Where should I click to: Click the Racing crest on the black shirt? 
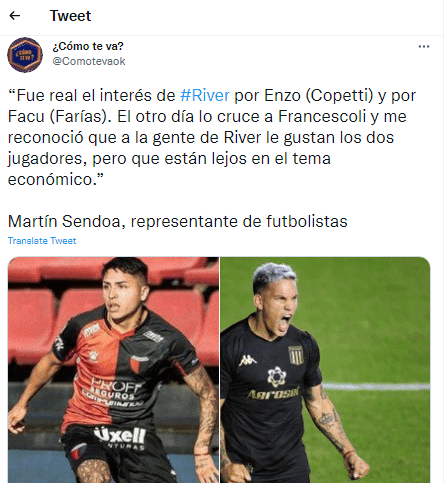tap(296, 355)
